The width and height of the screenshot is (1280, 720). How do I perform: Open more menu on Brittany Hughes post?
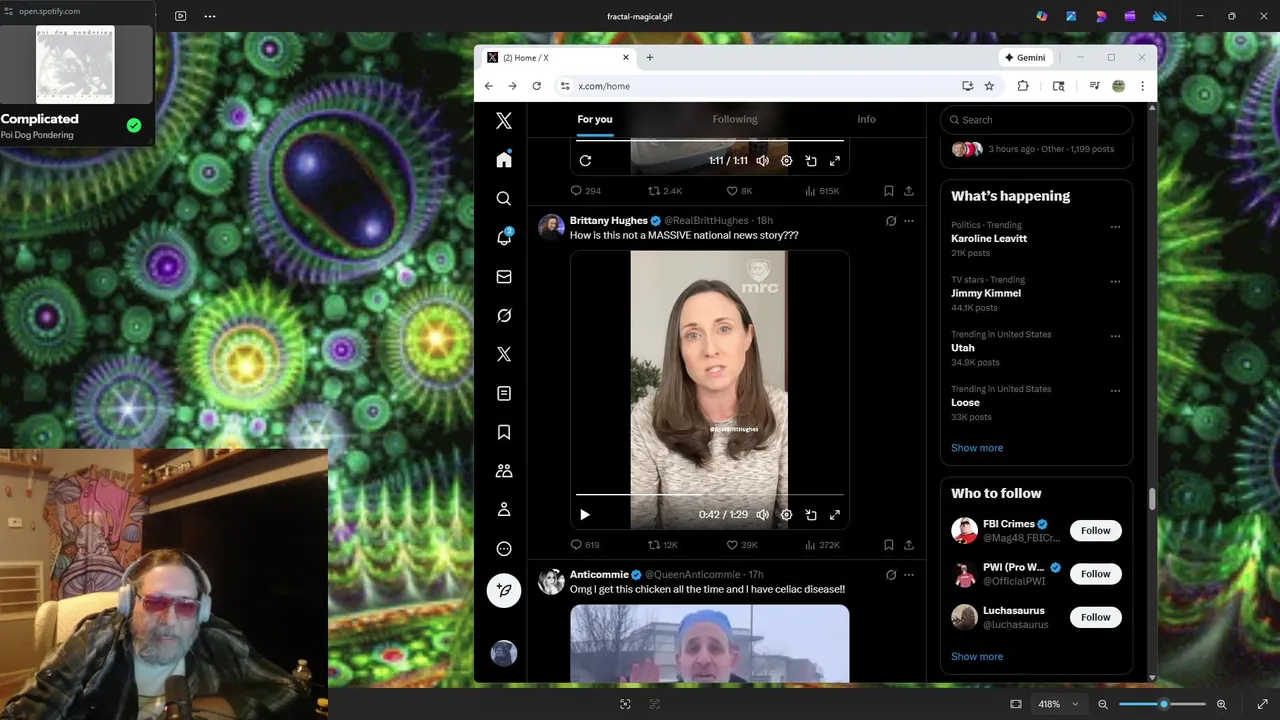point(909,221)
